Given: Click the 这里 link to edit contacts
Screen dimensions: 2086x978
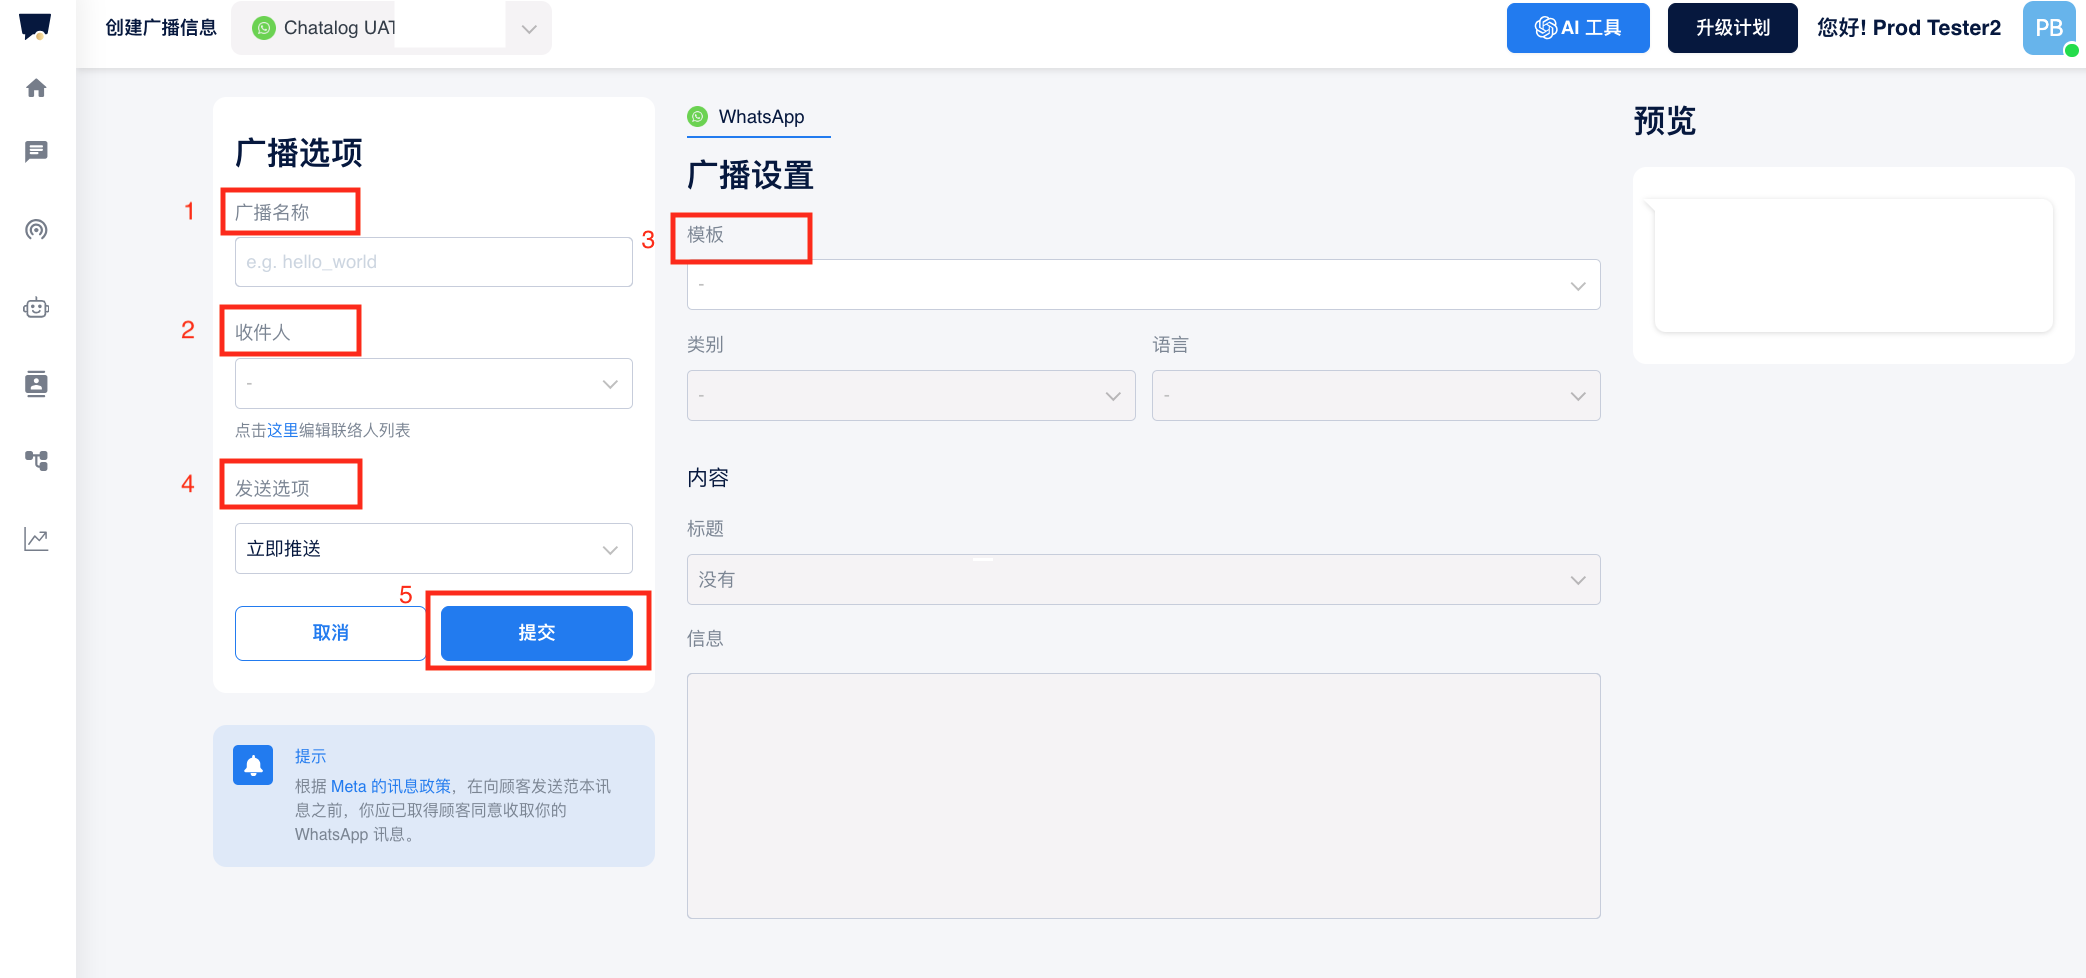Looking at the screenshot, I should coord(282,430).
